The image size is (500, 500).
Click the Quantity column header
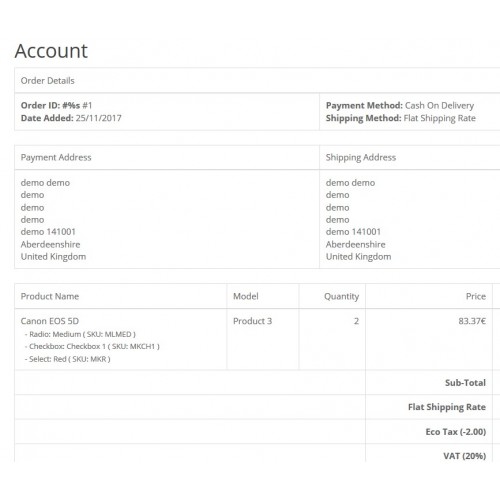[x=341, y=296]
